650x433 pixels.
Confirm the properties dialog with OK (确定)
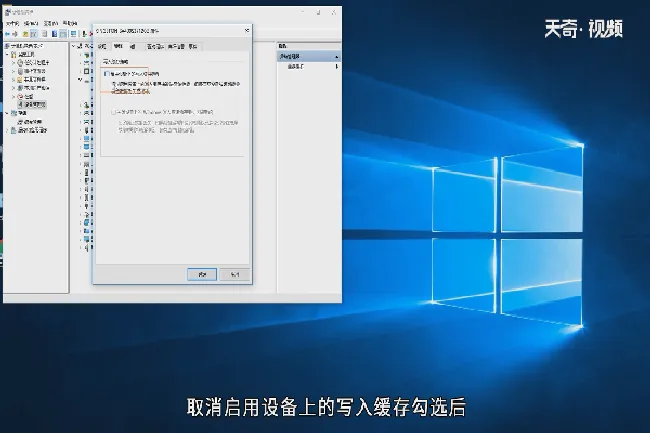pyautogui.click(x=202, y=274)
